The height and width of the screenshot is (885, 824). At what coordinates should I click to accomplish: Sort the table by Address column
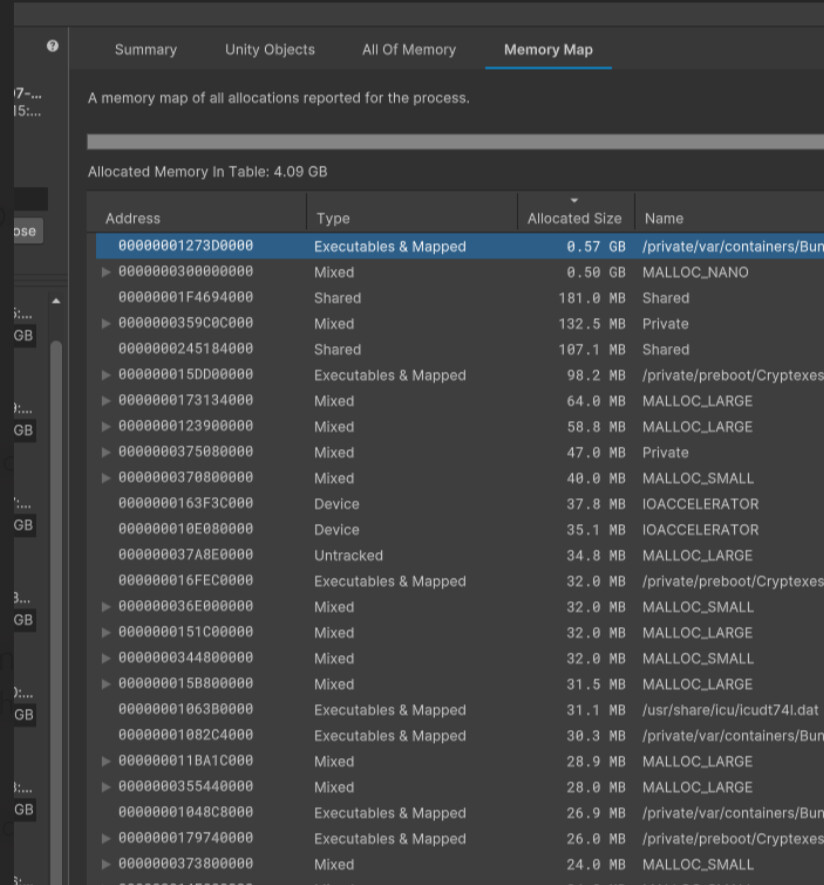[x=133, y=218]
